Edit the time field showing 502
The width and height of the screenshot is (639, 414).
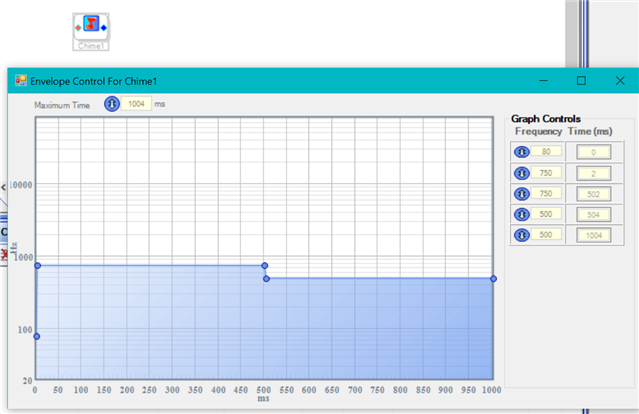click(593, 194)
